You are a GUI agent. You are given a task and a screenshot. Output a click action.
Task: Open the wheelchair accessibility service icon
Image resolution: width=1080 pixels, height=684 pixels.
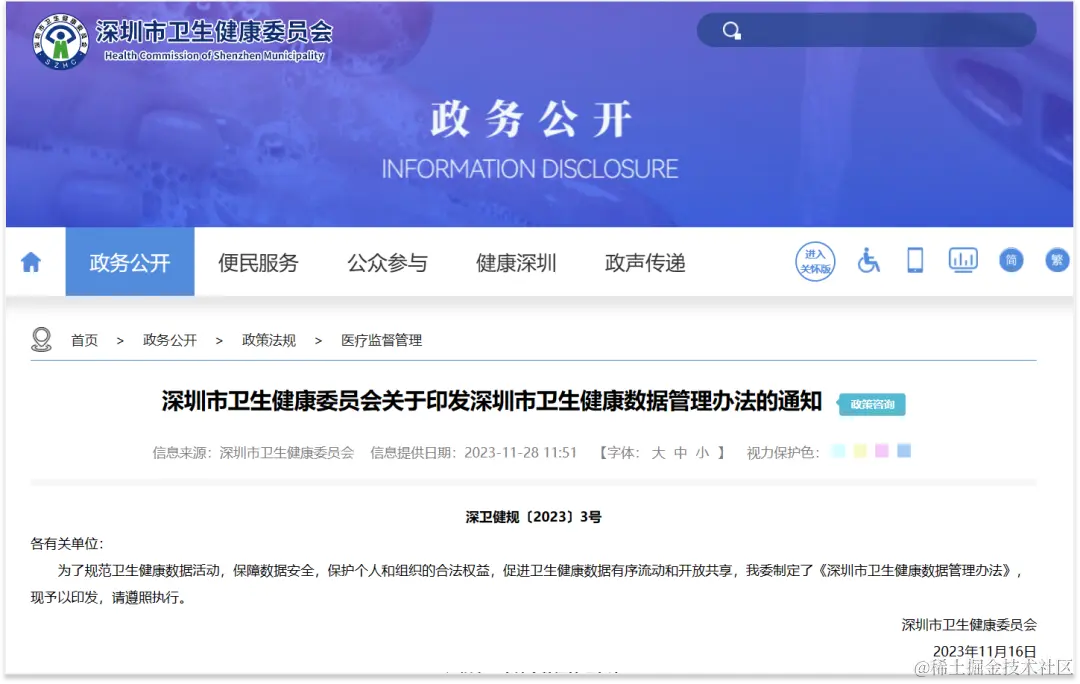coord(867,261)
